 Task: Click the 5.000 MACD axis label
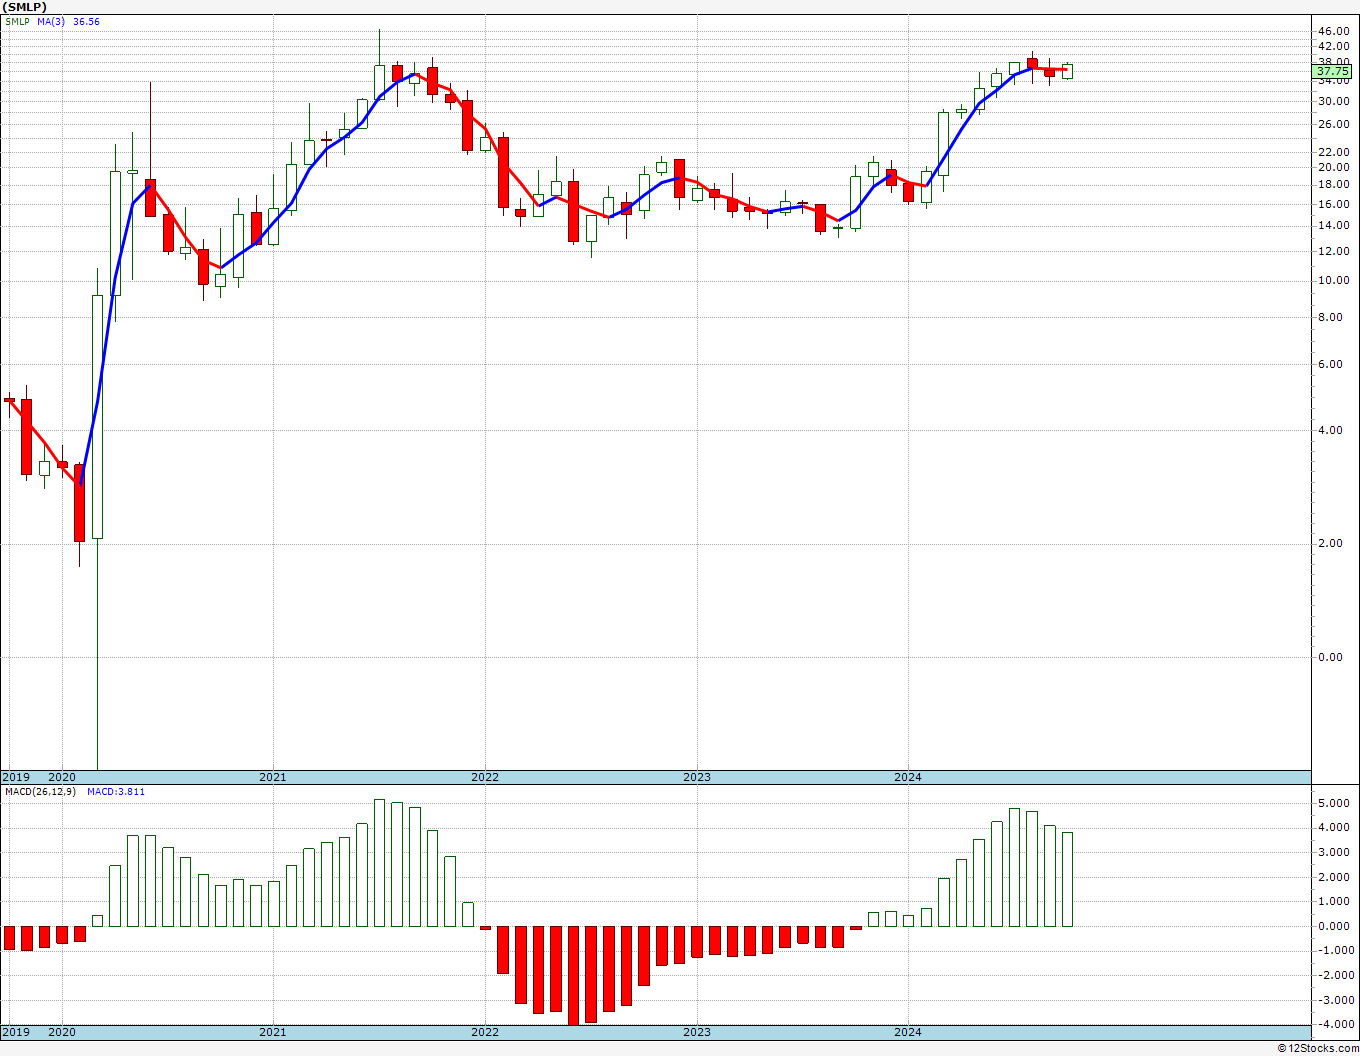click(x=1335, y=803)
